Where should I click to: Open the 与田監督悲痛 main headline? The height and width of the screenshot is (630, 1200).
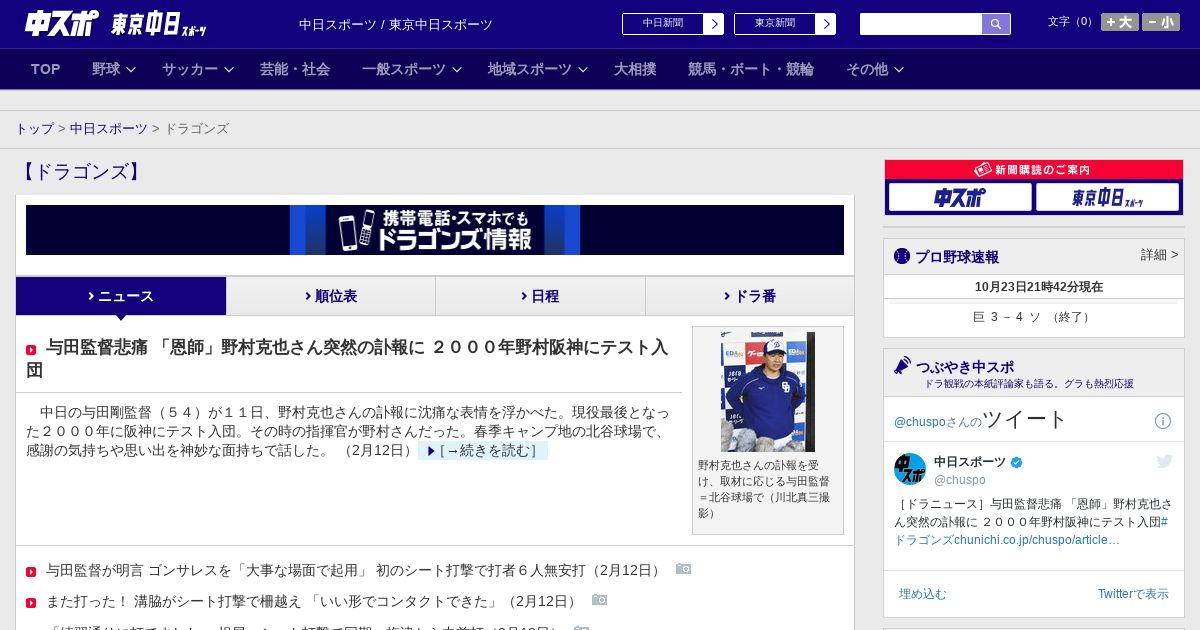pyautogui.click(x=347, y=358)
